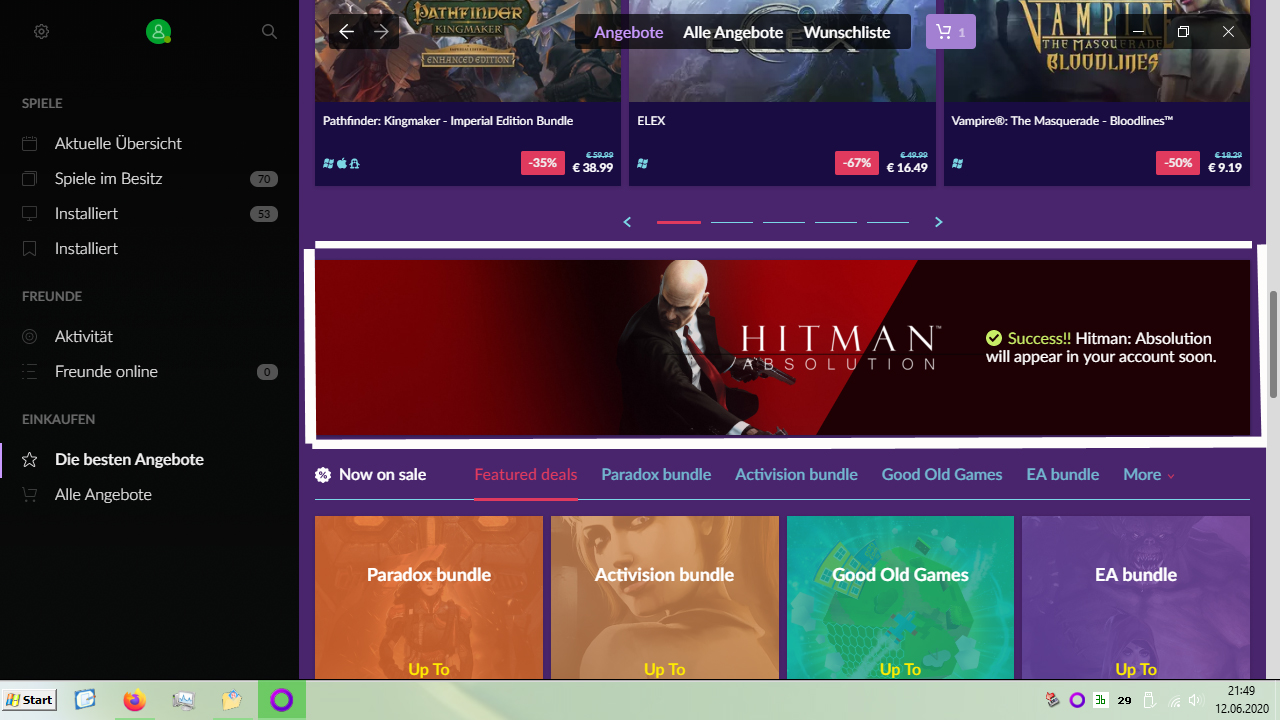
Task: Open the settings gear menu
Action: [x=41, y=32]
